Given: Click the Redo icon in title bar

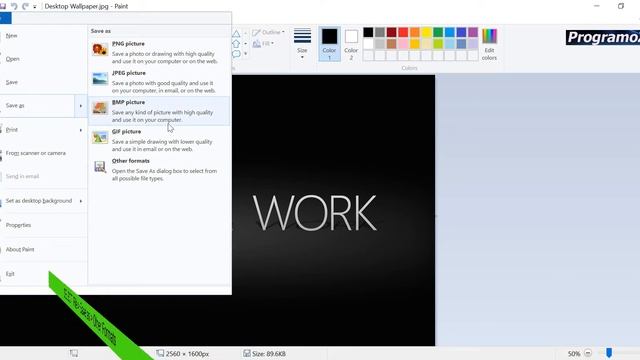Looking at the screenshot, I should (x=25, y=6).
